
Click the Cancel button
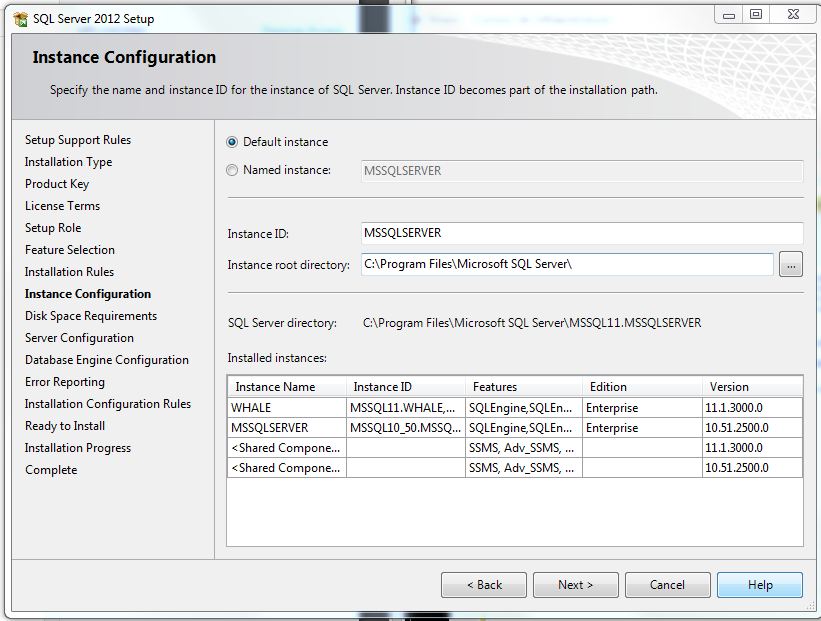click(x=668, y=585)
